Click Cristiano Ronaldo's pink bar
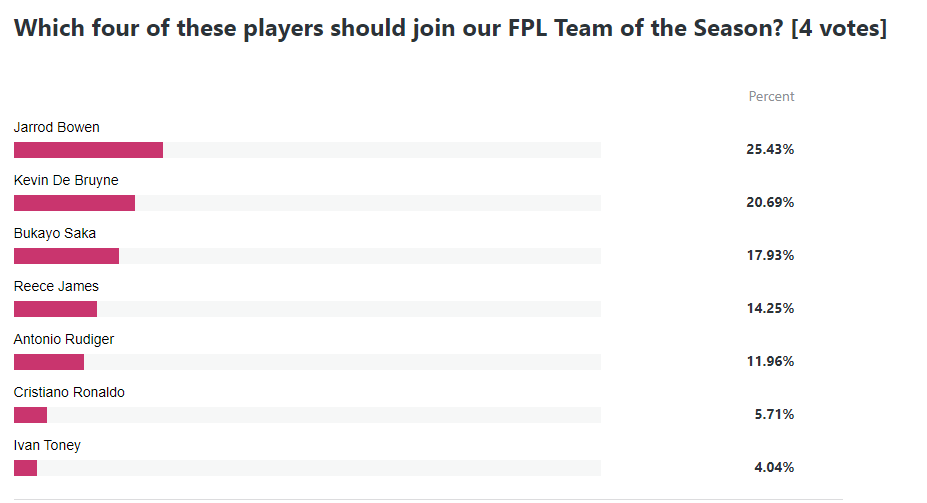This screenshot has height=503, width=927. [30, 415]
